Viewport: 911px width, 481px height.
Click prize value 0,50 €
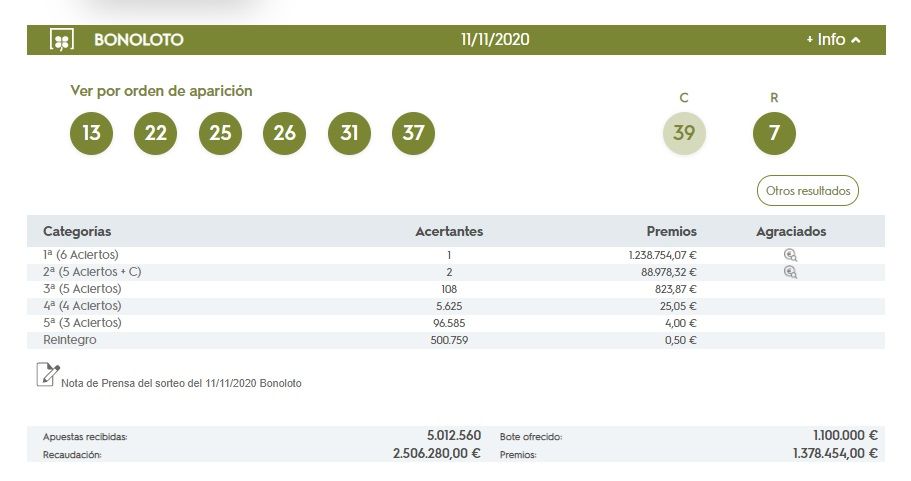click(x=681, y=340)
